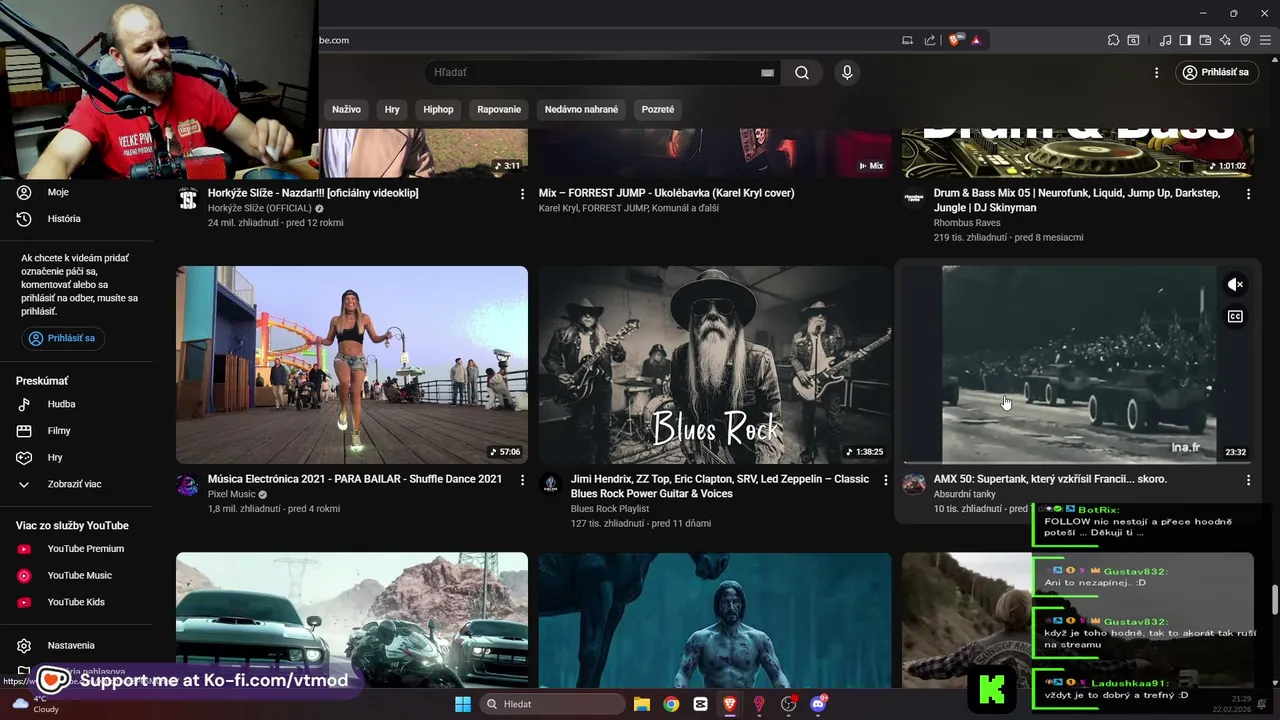This screenshot has height=720, width=1280.
Task: Open YouTube settings three-dot menu near Prihlásiť sa
Action: (1156, 72)
